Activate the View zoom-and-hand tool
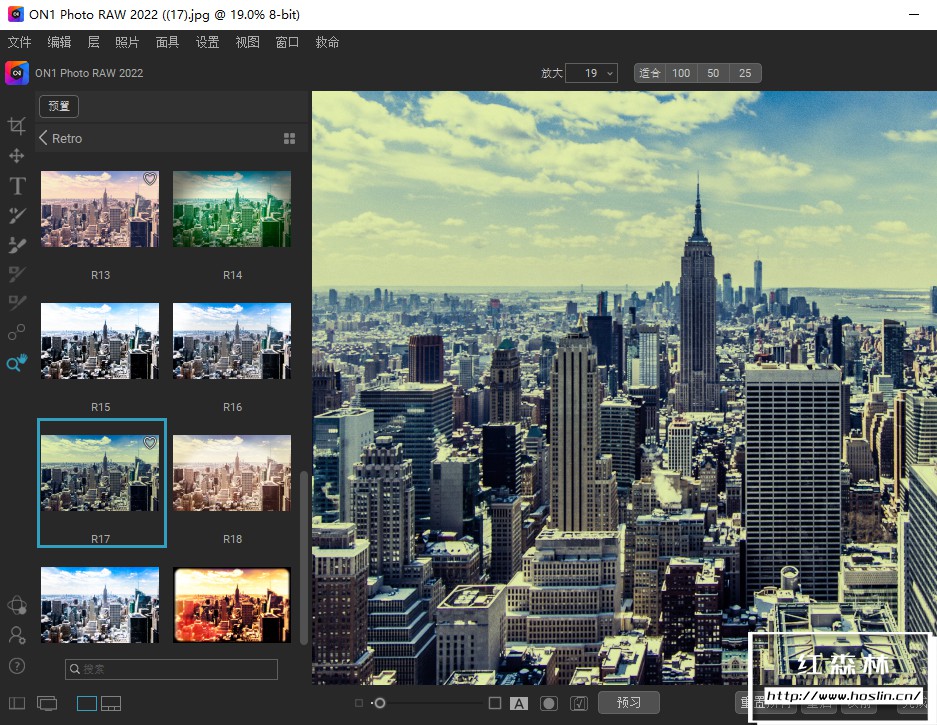 point(17,364)
